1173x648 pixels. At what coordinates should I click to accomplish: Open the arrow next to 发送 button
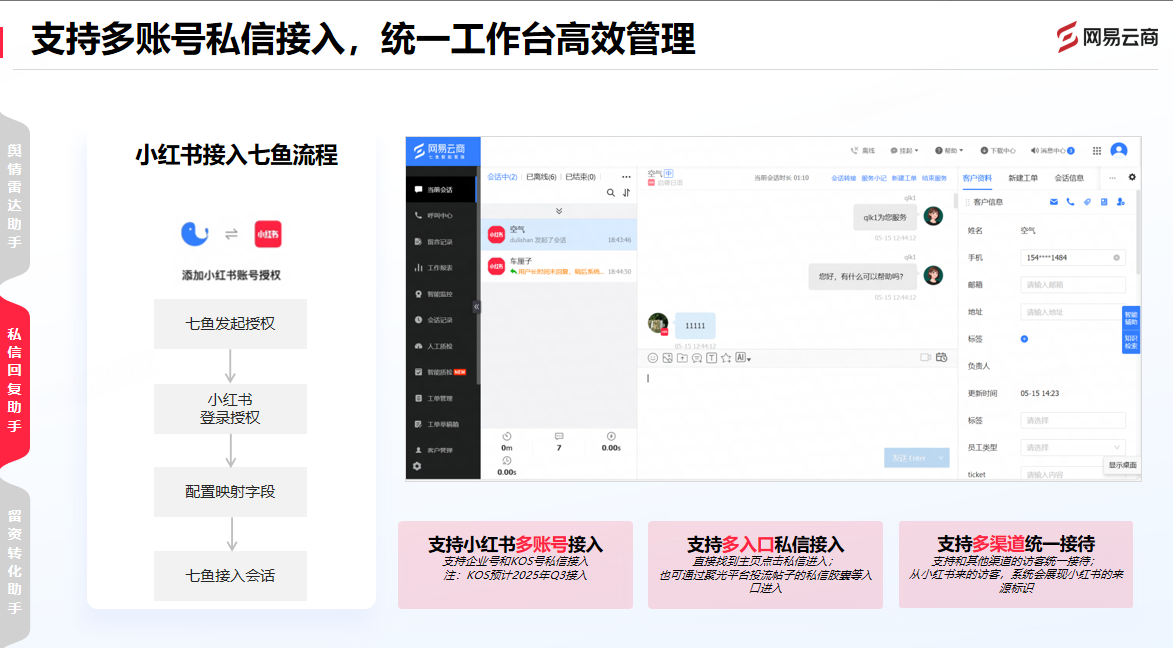pyautogui.click(x=941, y=457)
